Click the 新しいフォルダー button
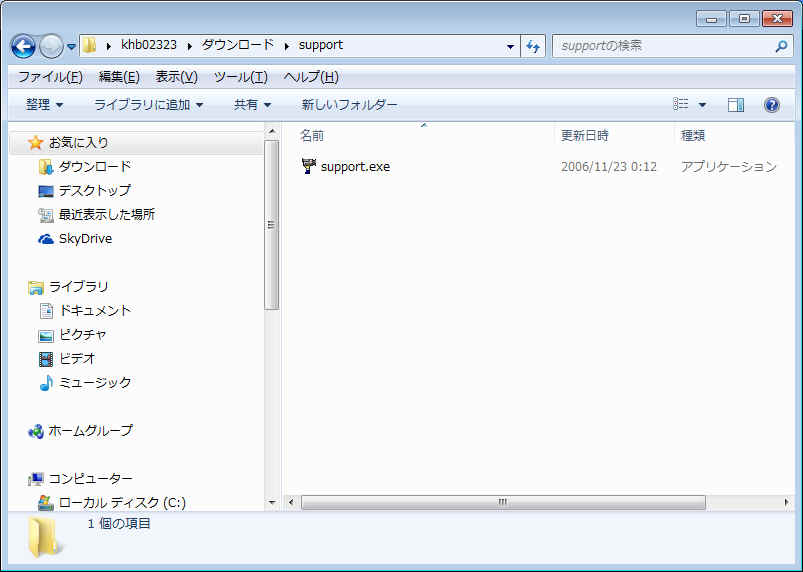Image resolution: width=803 pixels, height=572 pixels. coord(349,105)
